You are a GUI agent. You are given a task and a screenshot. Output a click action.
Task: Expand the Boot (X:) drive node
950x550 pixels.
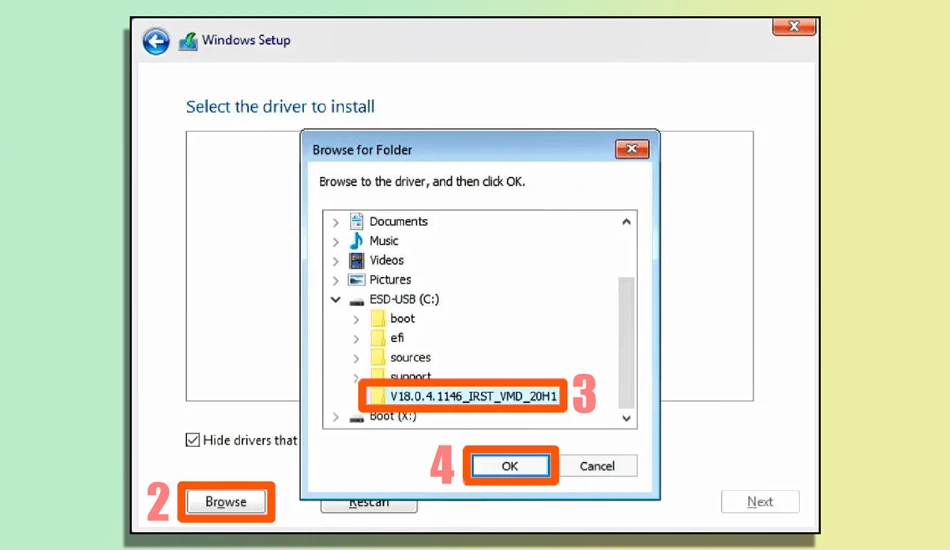pos(336,417)
